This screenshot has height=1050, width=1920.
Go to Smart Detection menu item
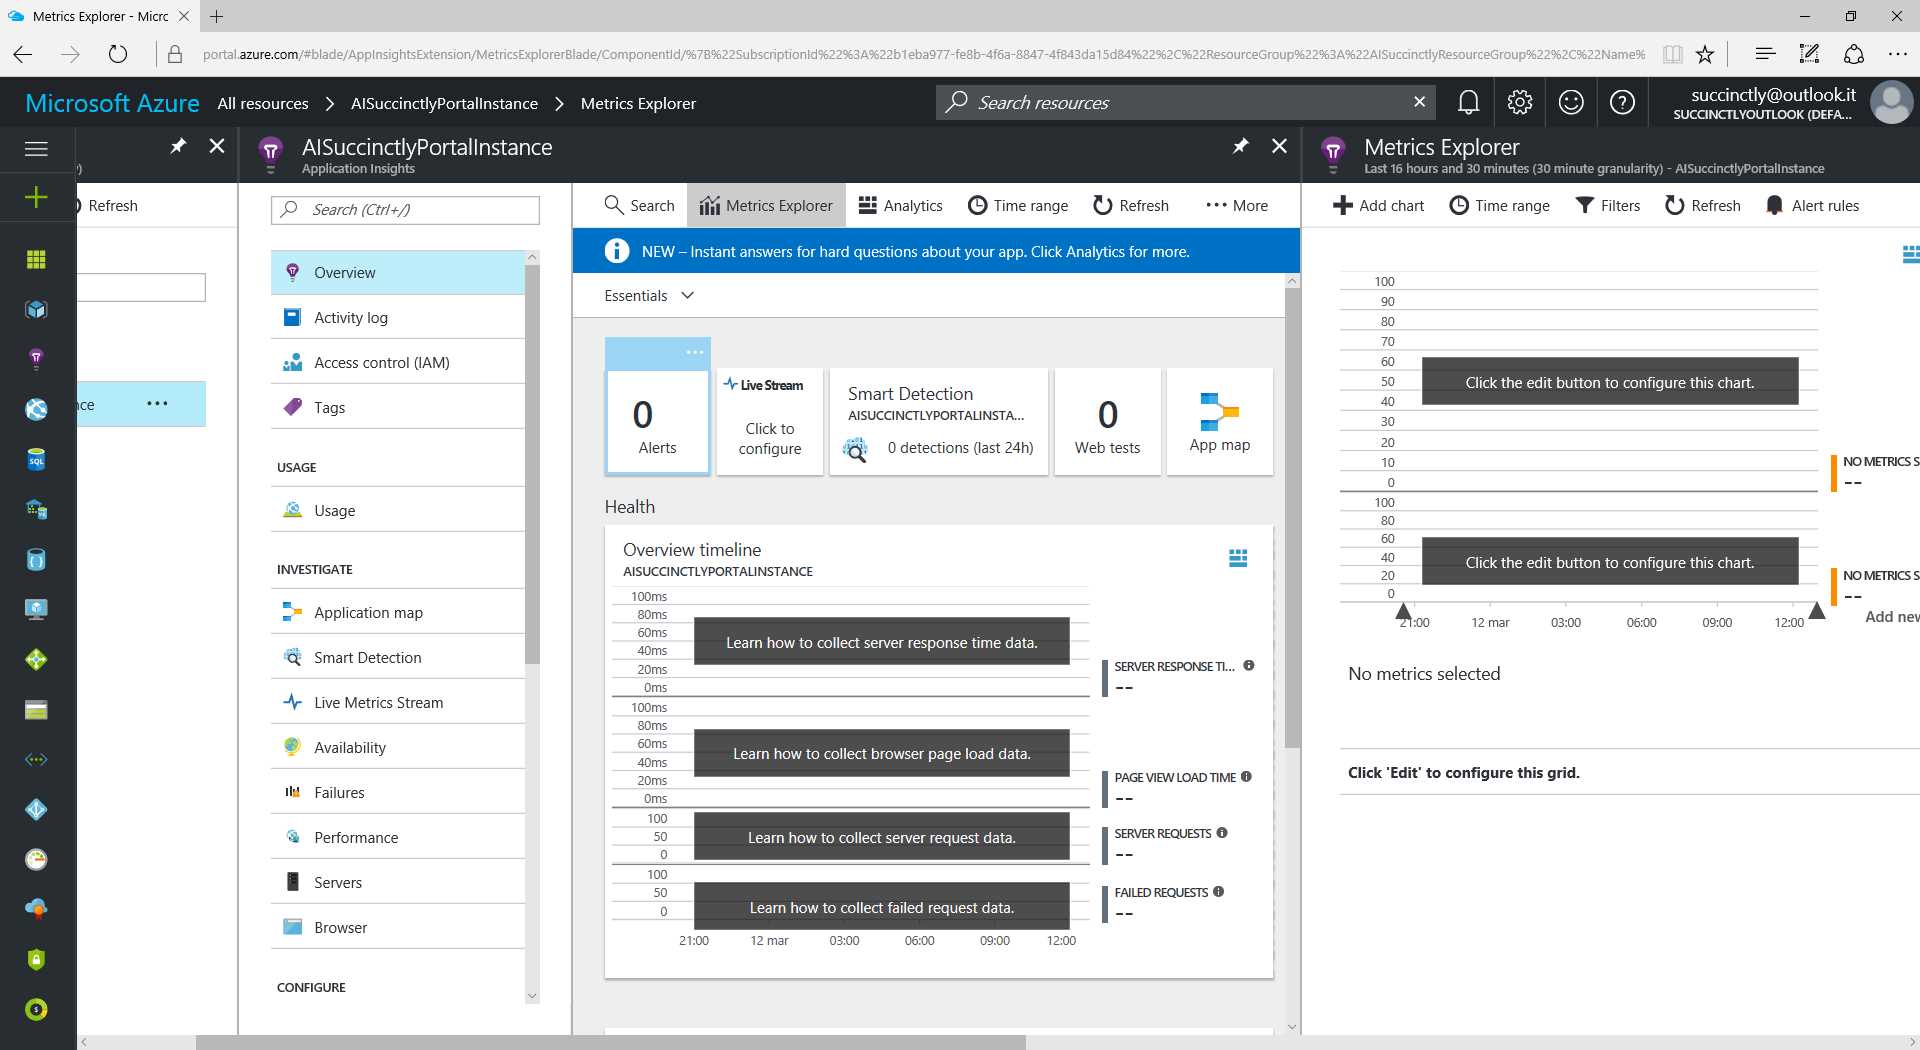[x=398, y=657]
